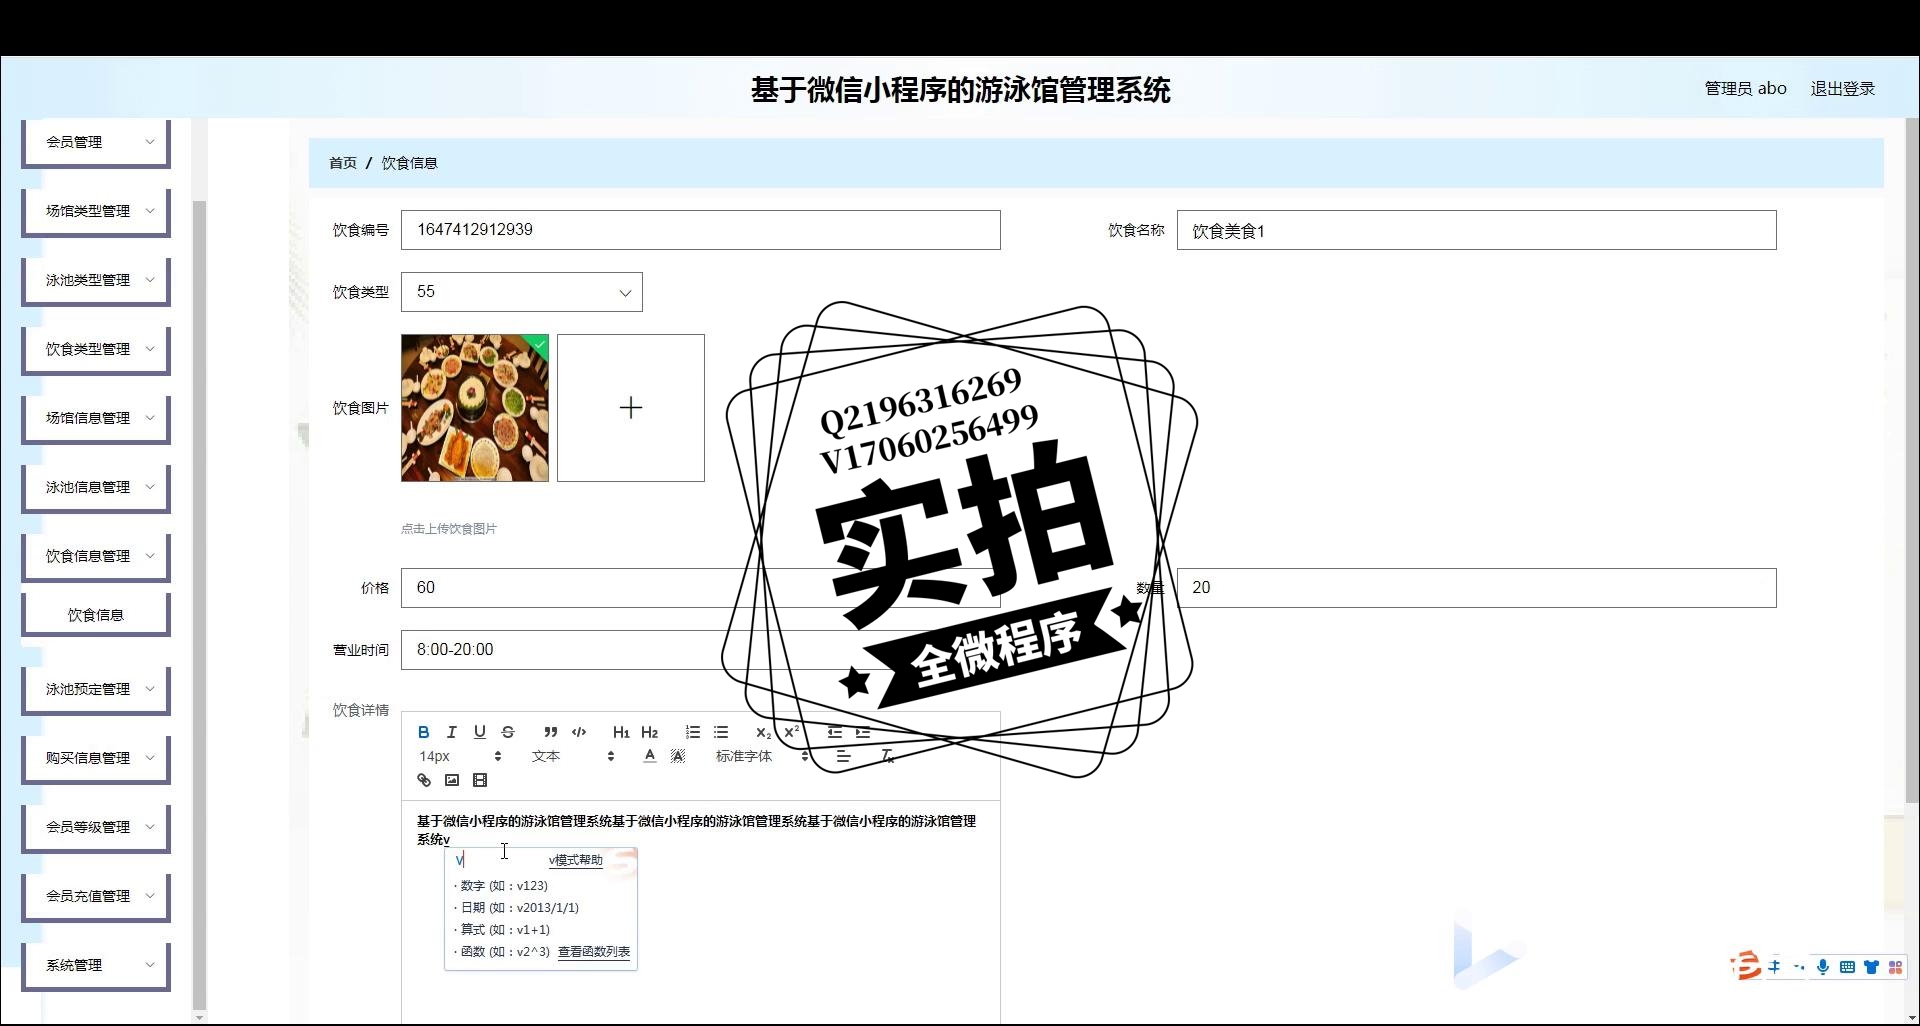The image size is (1920, 1026).
Task: Expand the 场馆类型管理 sidebar menu
Action: [x=96, y=211]
